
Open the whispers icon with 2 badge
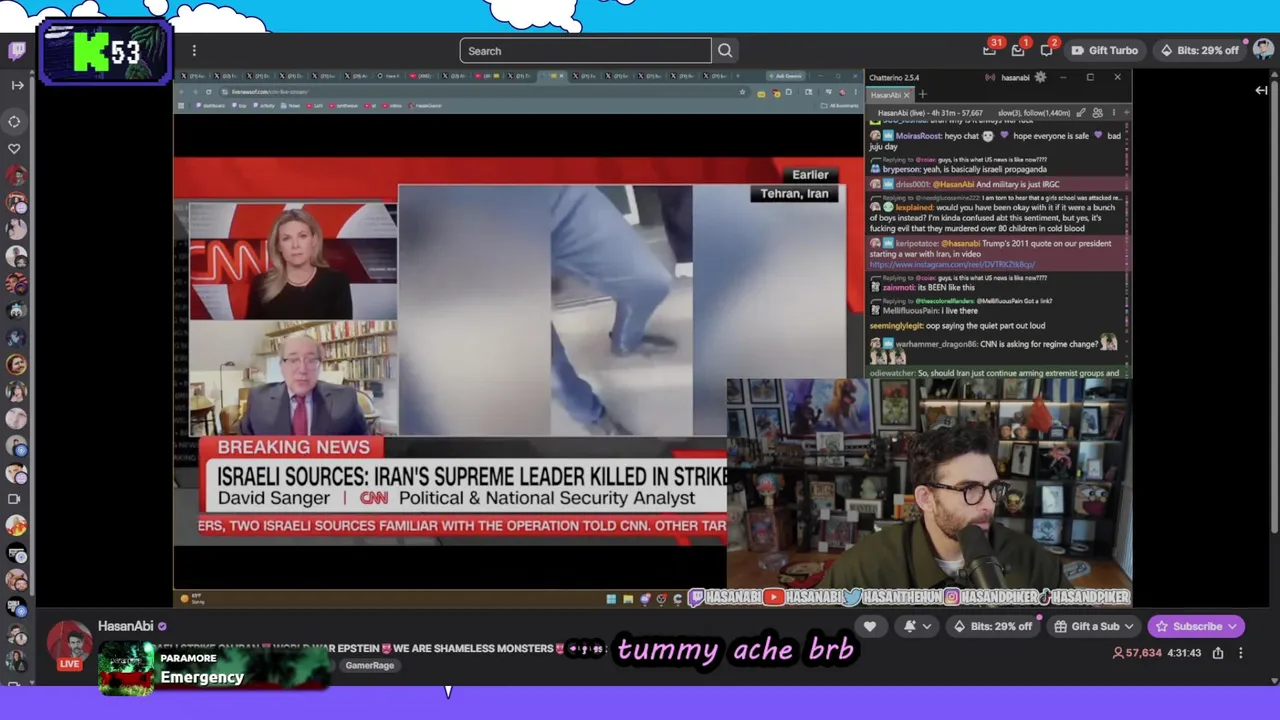pos(1047,50)
